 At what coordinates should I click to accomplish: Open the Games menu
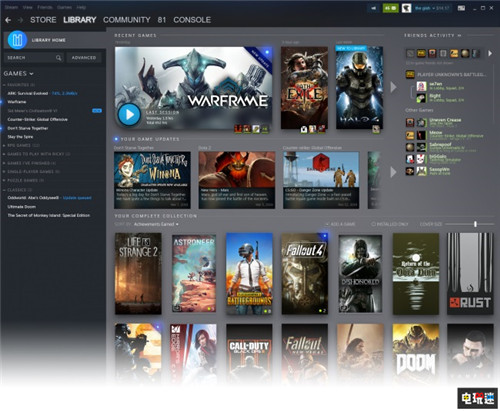click(64, 7)
